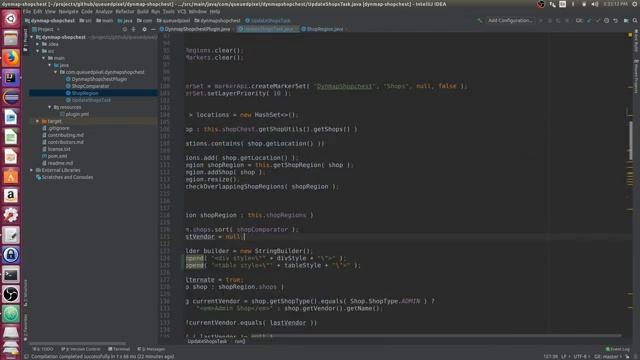Viewport: 640px width, 360px height.
Task: Click the editor vertical scrollbar thumb
Action: pyautogui.click(x=630, y=141)
